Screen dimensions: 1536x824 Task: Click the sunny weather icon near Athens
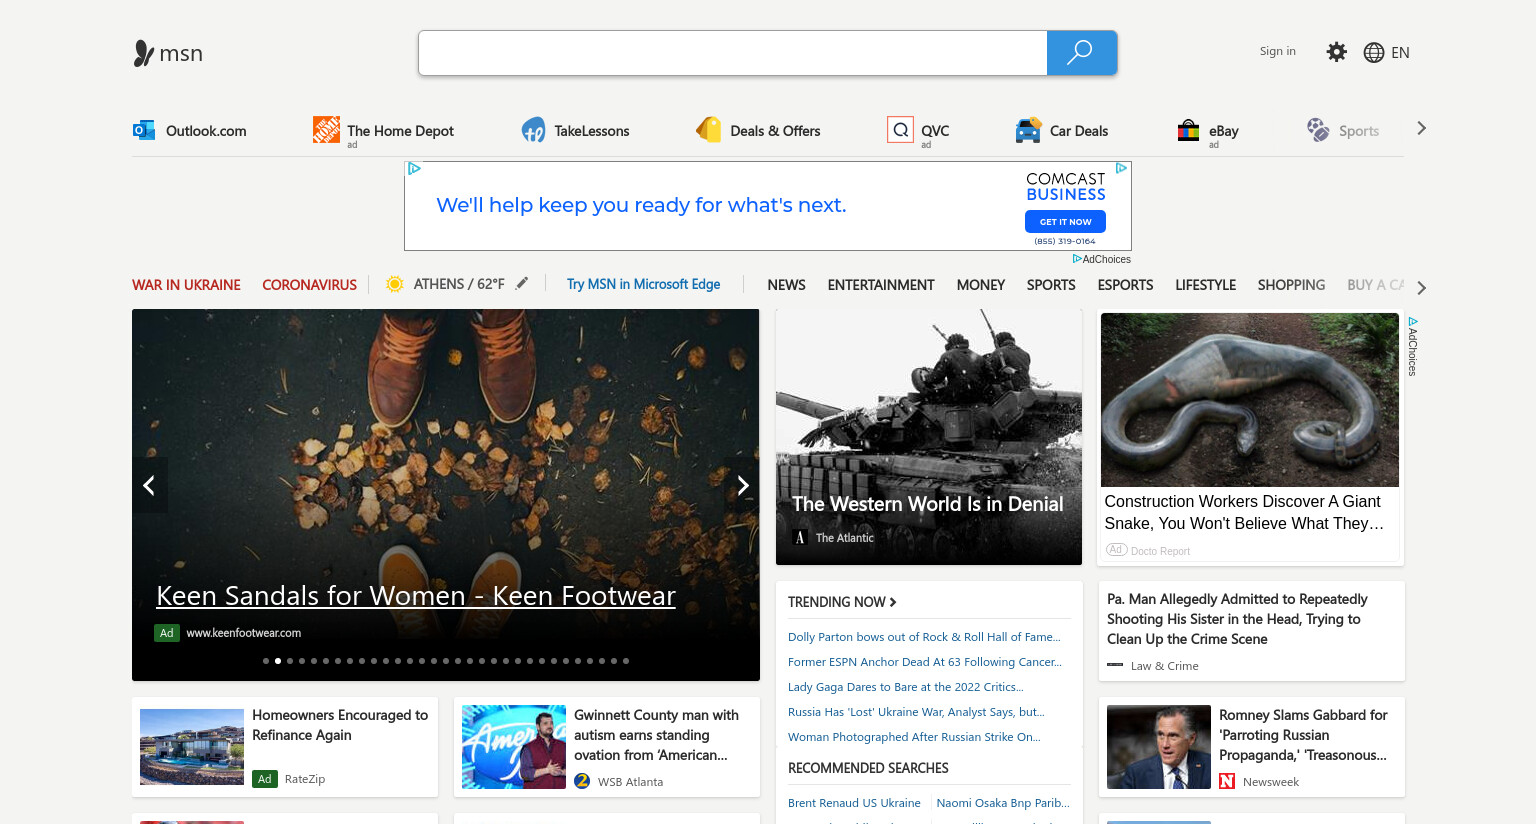point(395,284)
